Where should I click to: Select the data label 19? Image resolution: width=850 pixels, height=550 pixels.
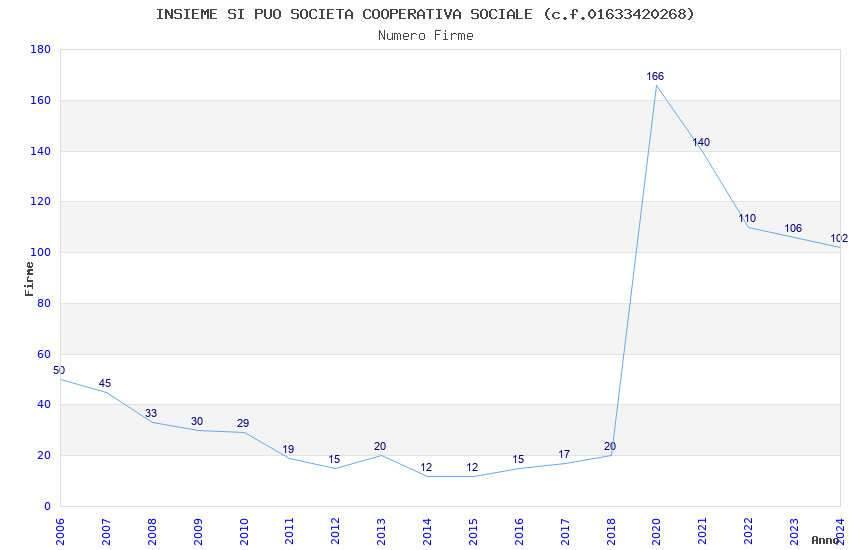pos(288,449)
